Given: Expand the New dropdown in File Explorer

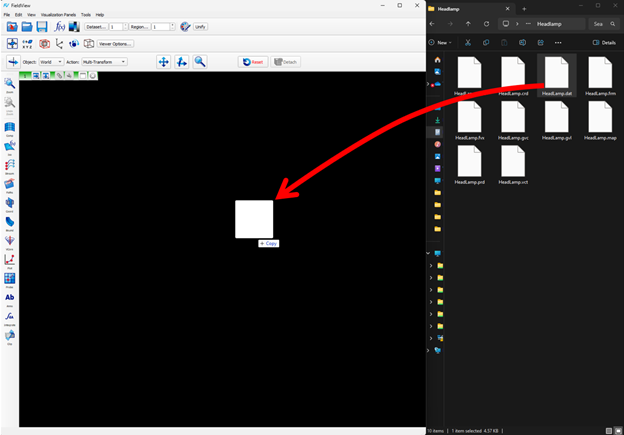Looking at the screenshot, I should (442, 43).
